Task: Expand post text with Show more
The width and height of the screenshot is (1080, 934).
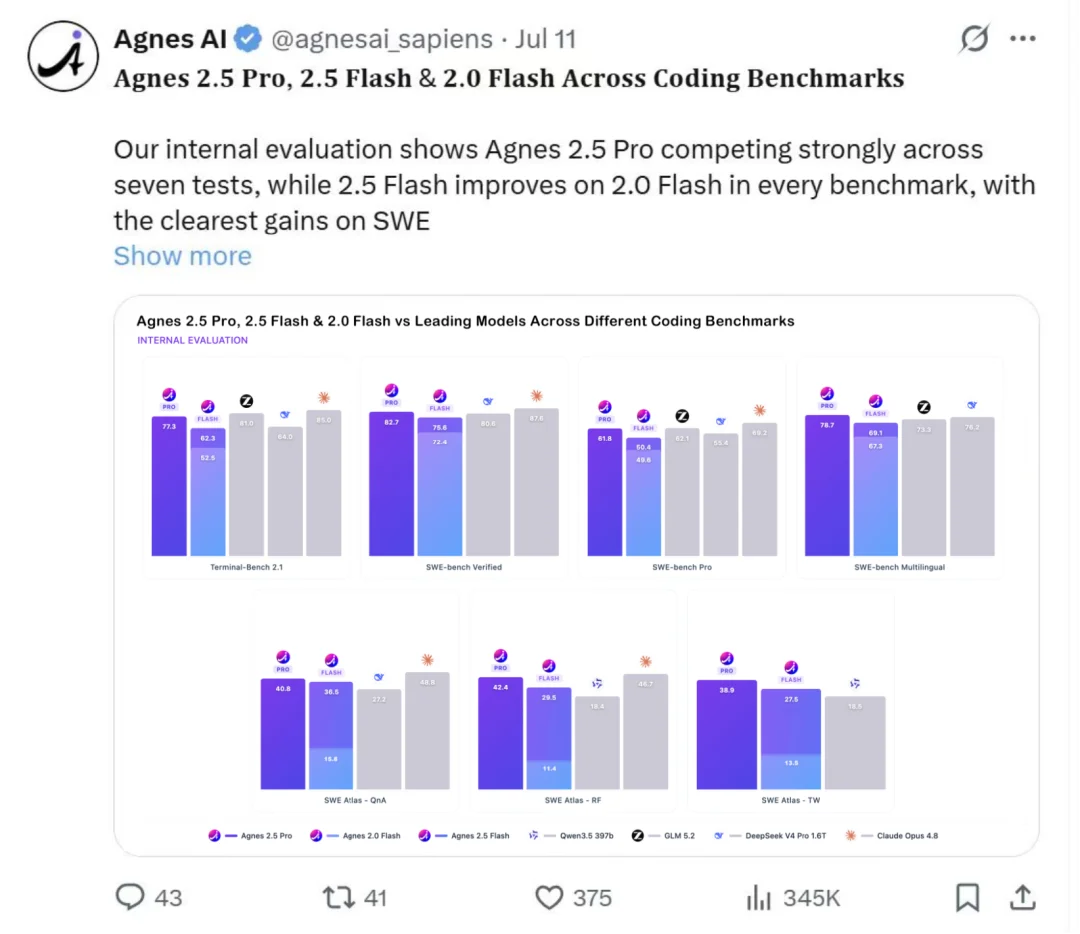Action: click(183, 256)
